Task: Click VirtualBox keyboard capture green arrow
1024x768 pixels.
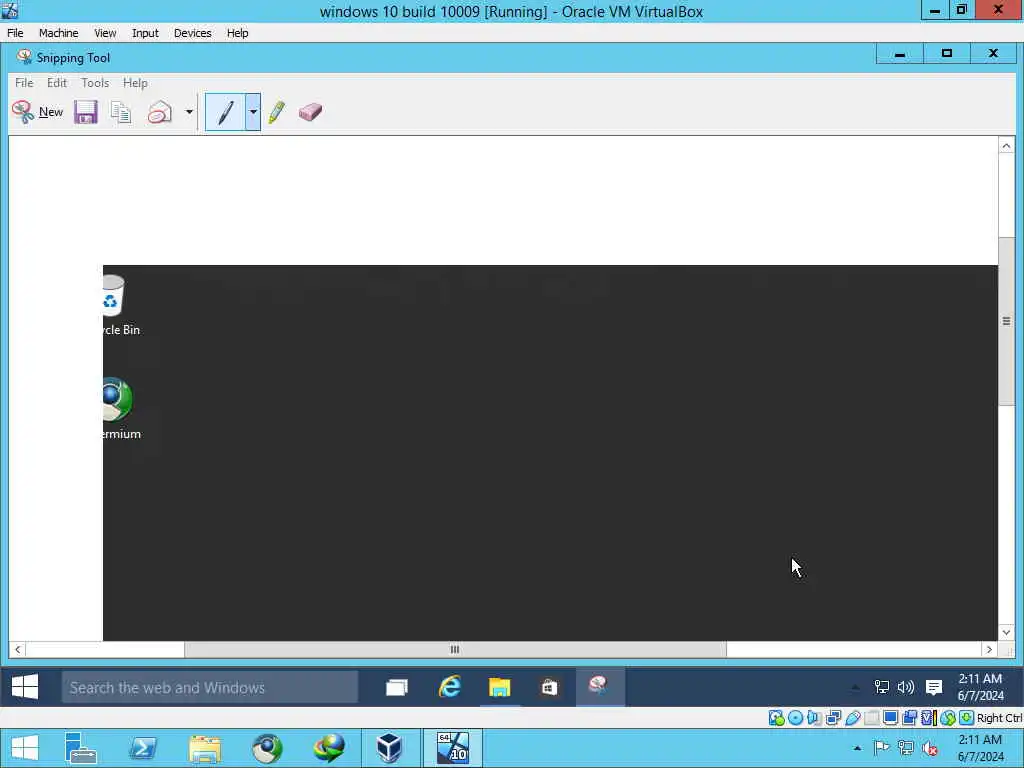Action: click(x=967, y=718)
